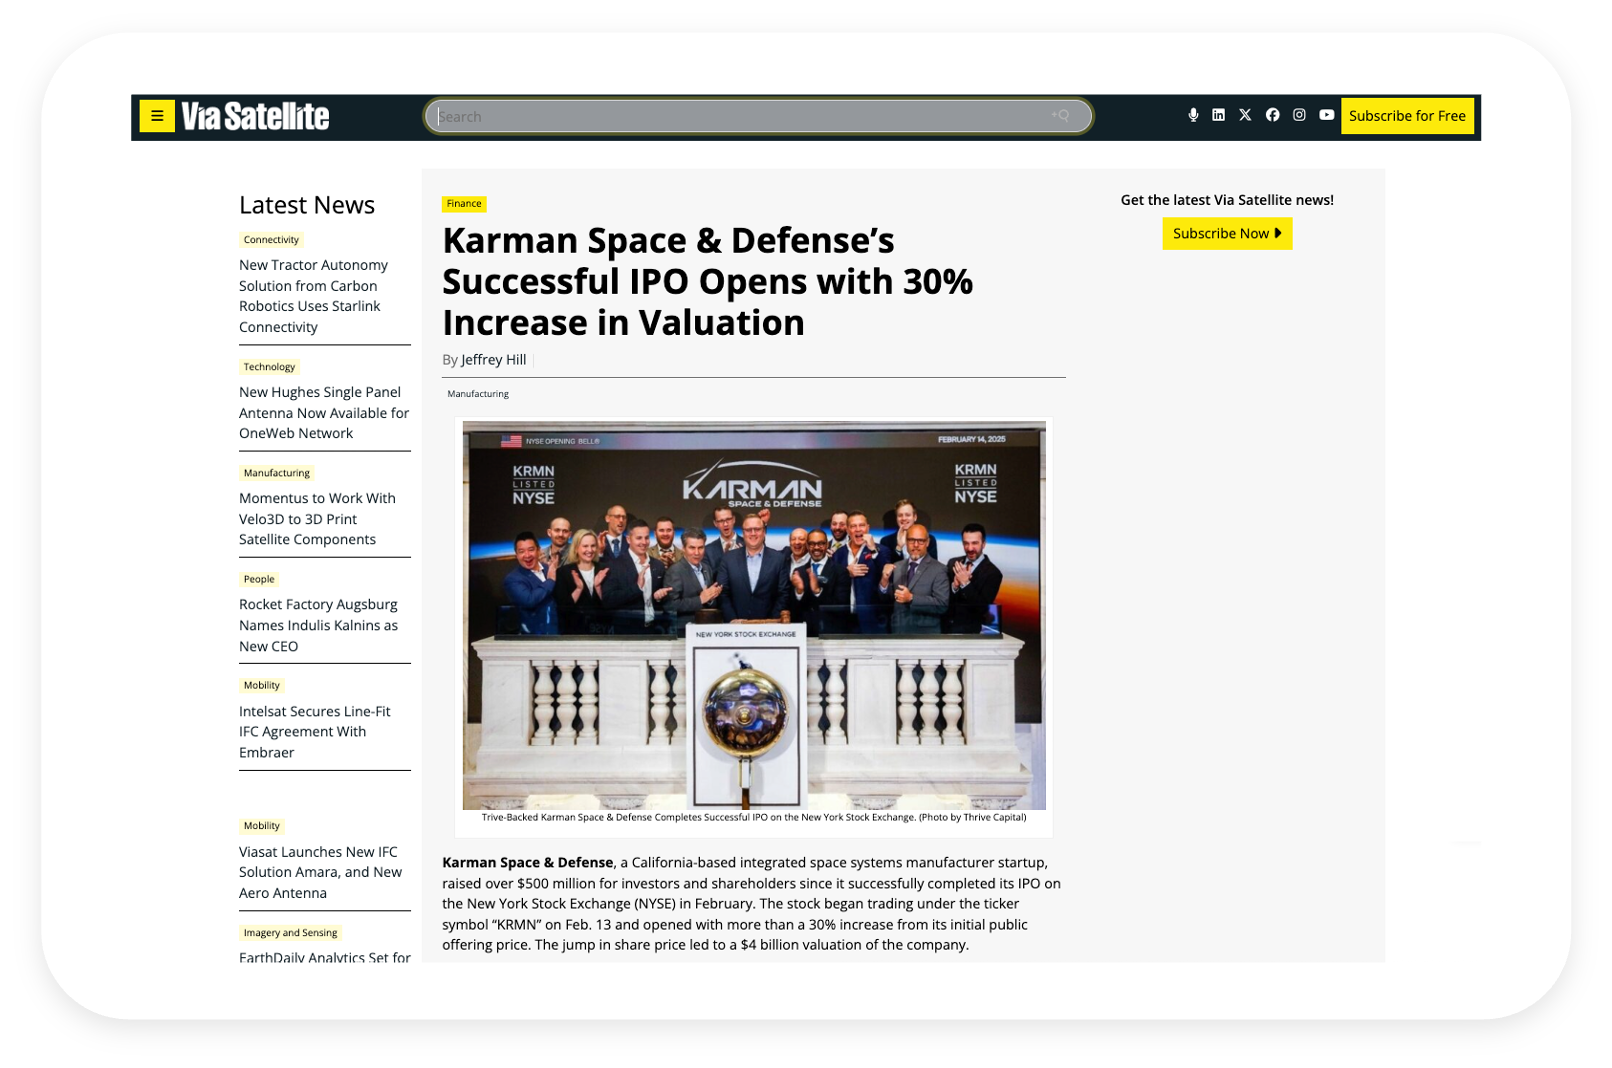Open the Hughes Single Panel Antenna article
Image resolution: width=1612 pixels, height=1068 pixels.
(324, 413)
